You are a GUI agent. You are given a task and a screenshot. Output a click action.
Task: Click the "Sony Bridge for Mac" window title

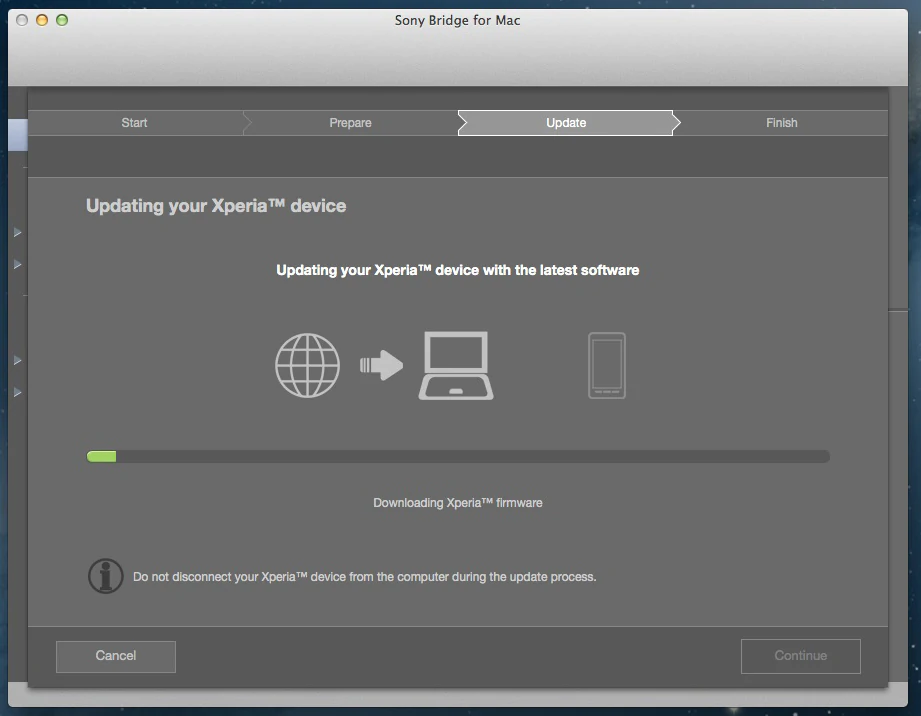click(457, 20)
